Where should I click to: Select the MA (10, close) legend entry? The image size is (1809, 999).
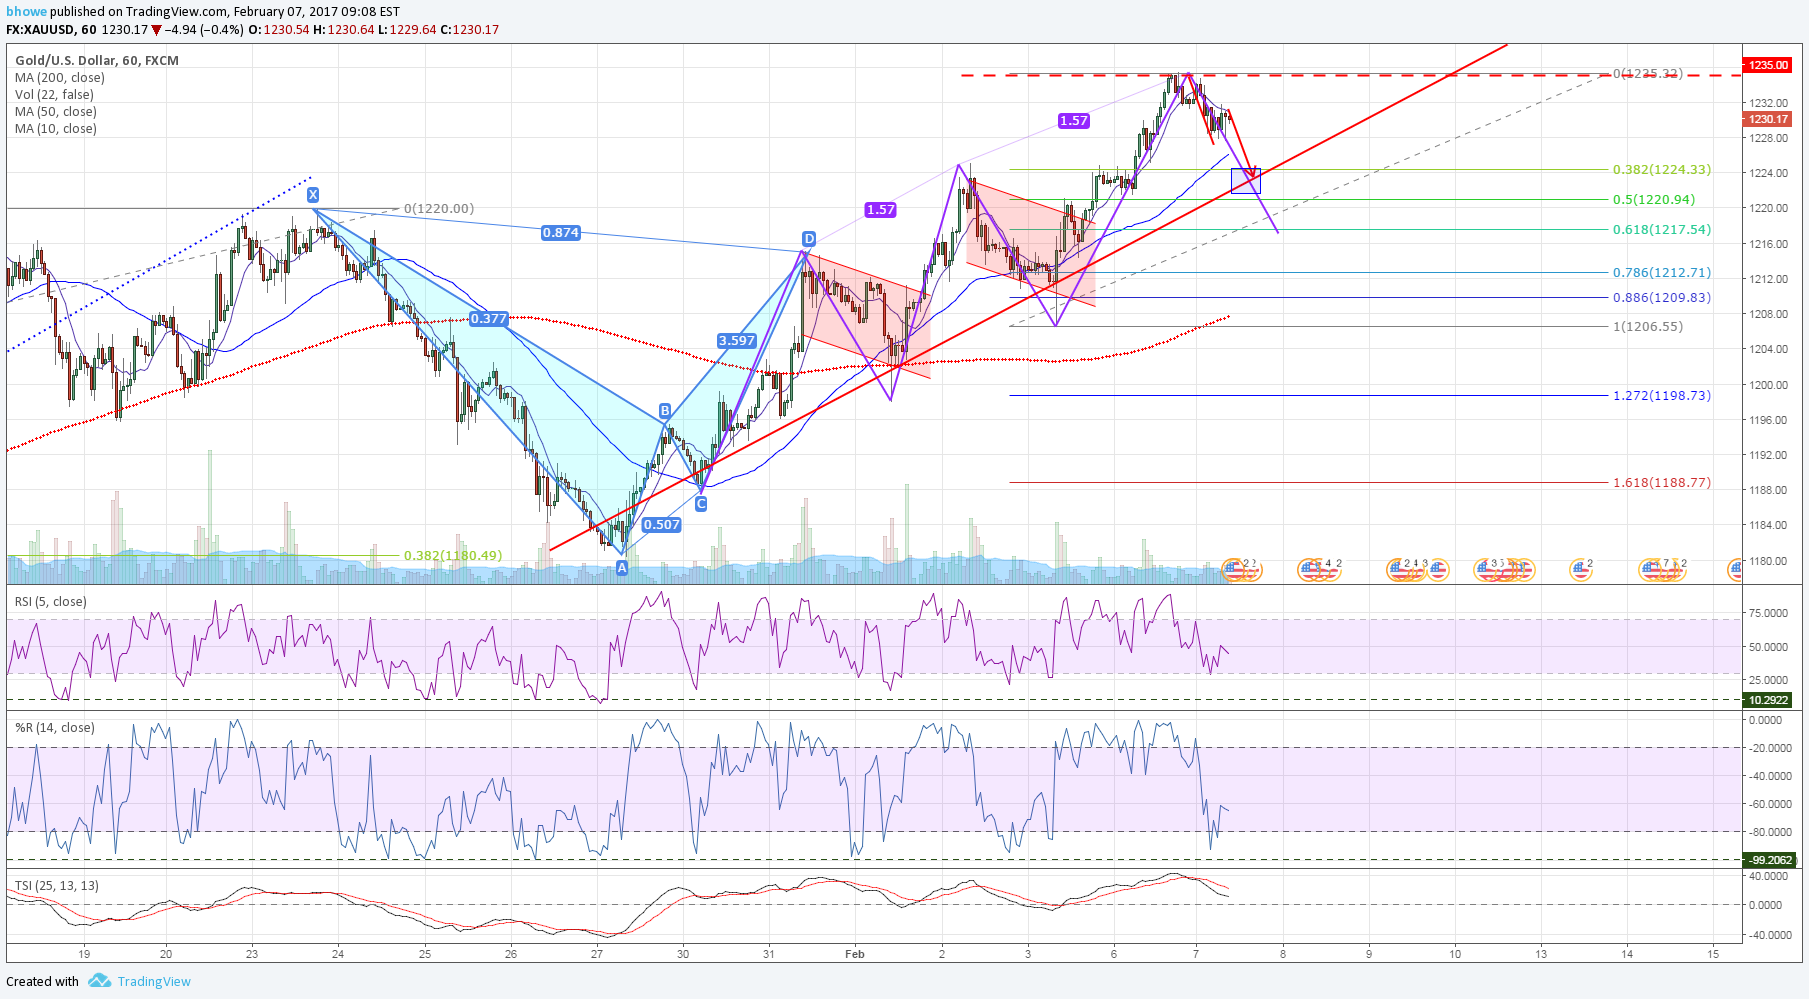click(56, 128)
